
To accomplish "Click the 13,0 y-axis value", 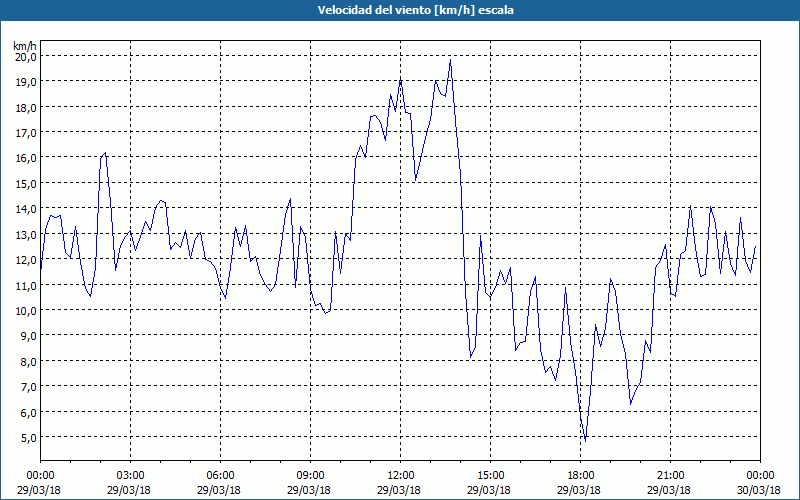I will pyautogui.click(x=26, y=234).
